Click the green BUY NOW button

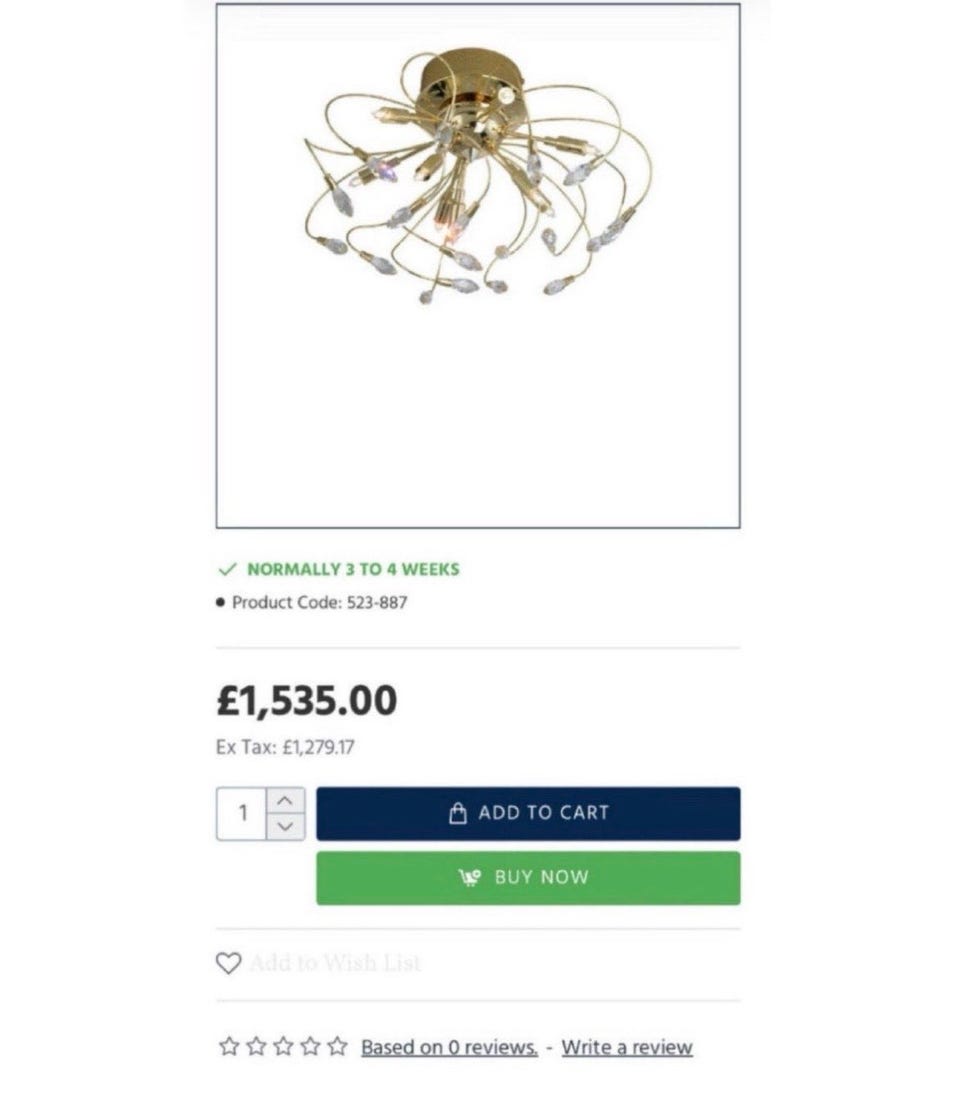point(528,878)
